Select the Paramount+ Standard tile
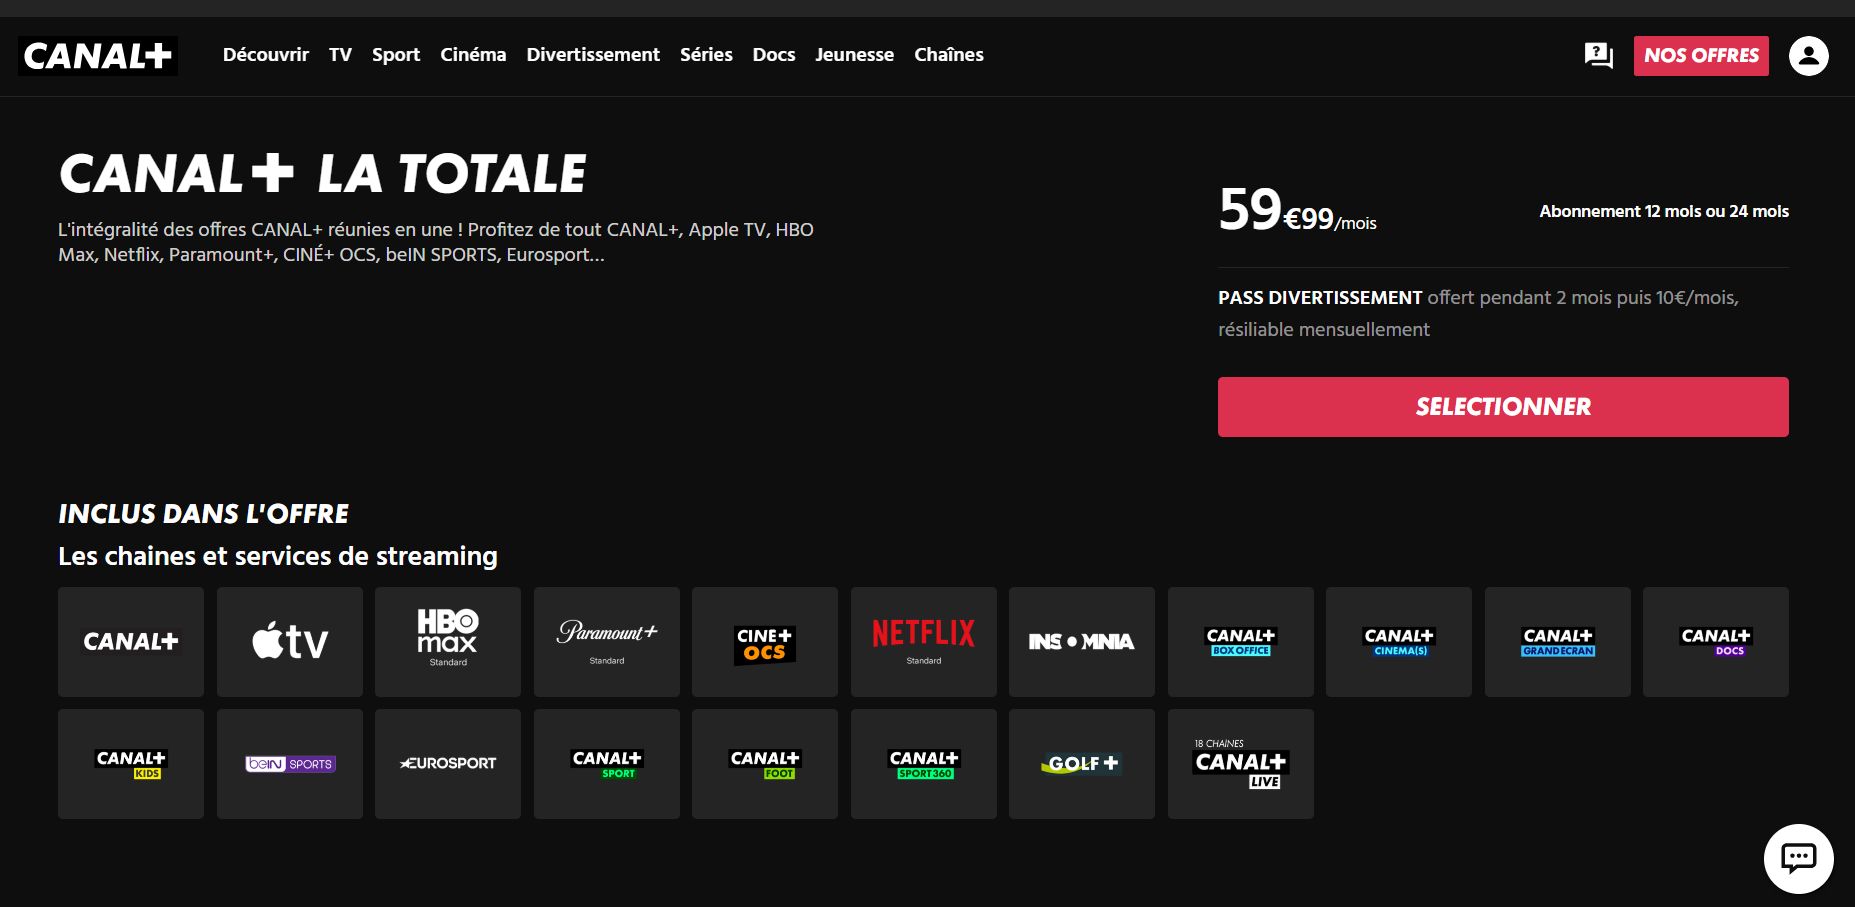The image size is (1855, 907). (x=607, y=642)
